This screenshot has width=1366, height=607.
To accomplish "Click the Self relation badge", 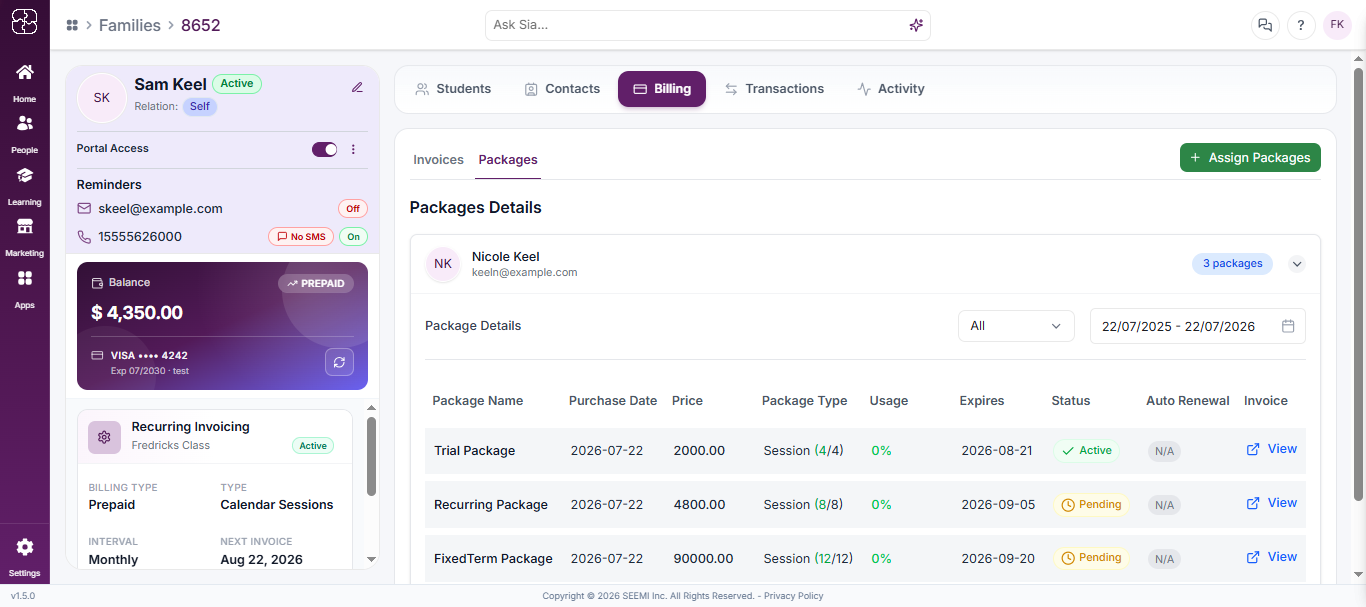I will point(200,107).
